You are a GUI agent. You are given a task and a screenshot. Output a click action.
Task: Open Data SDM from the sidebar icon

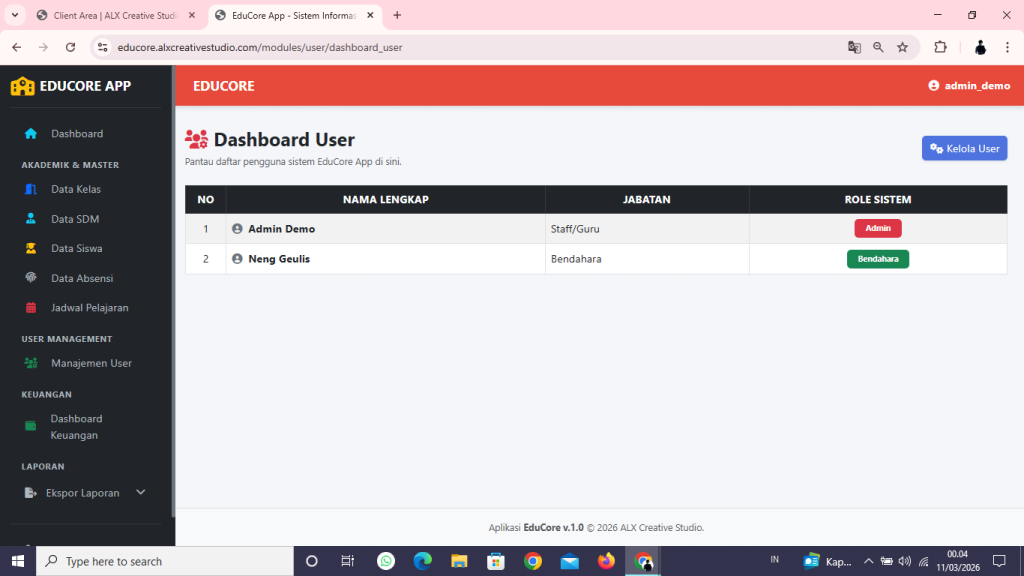click(x=30, y=218)
